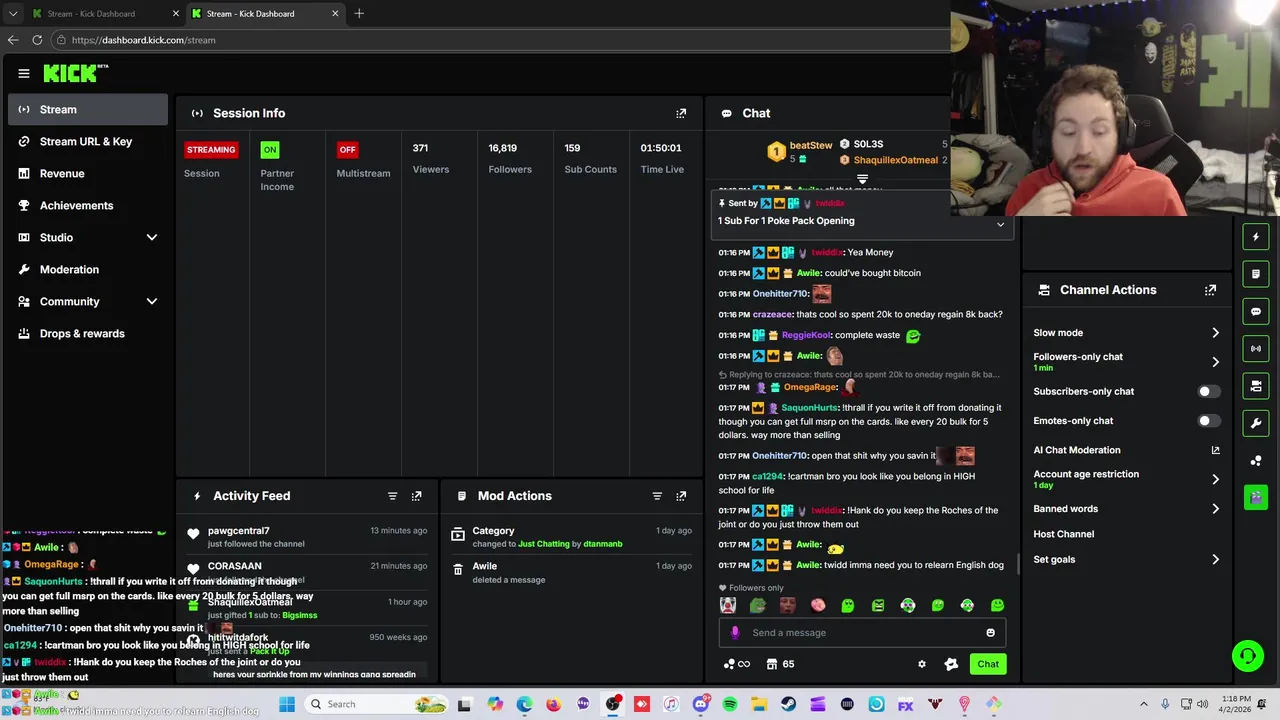Click the green clapperboard icon in right rail
This screenshot has height=720, width=1280.
click(x=1256, y=496)
